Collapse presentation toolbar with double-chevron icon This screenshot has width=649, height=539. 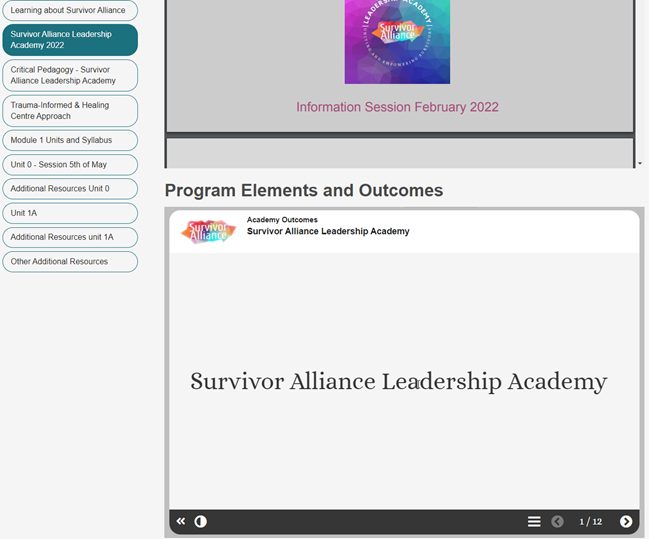pyautogui.click(x=181, y=521)
